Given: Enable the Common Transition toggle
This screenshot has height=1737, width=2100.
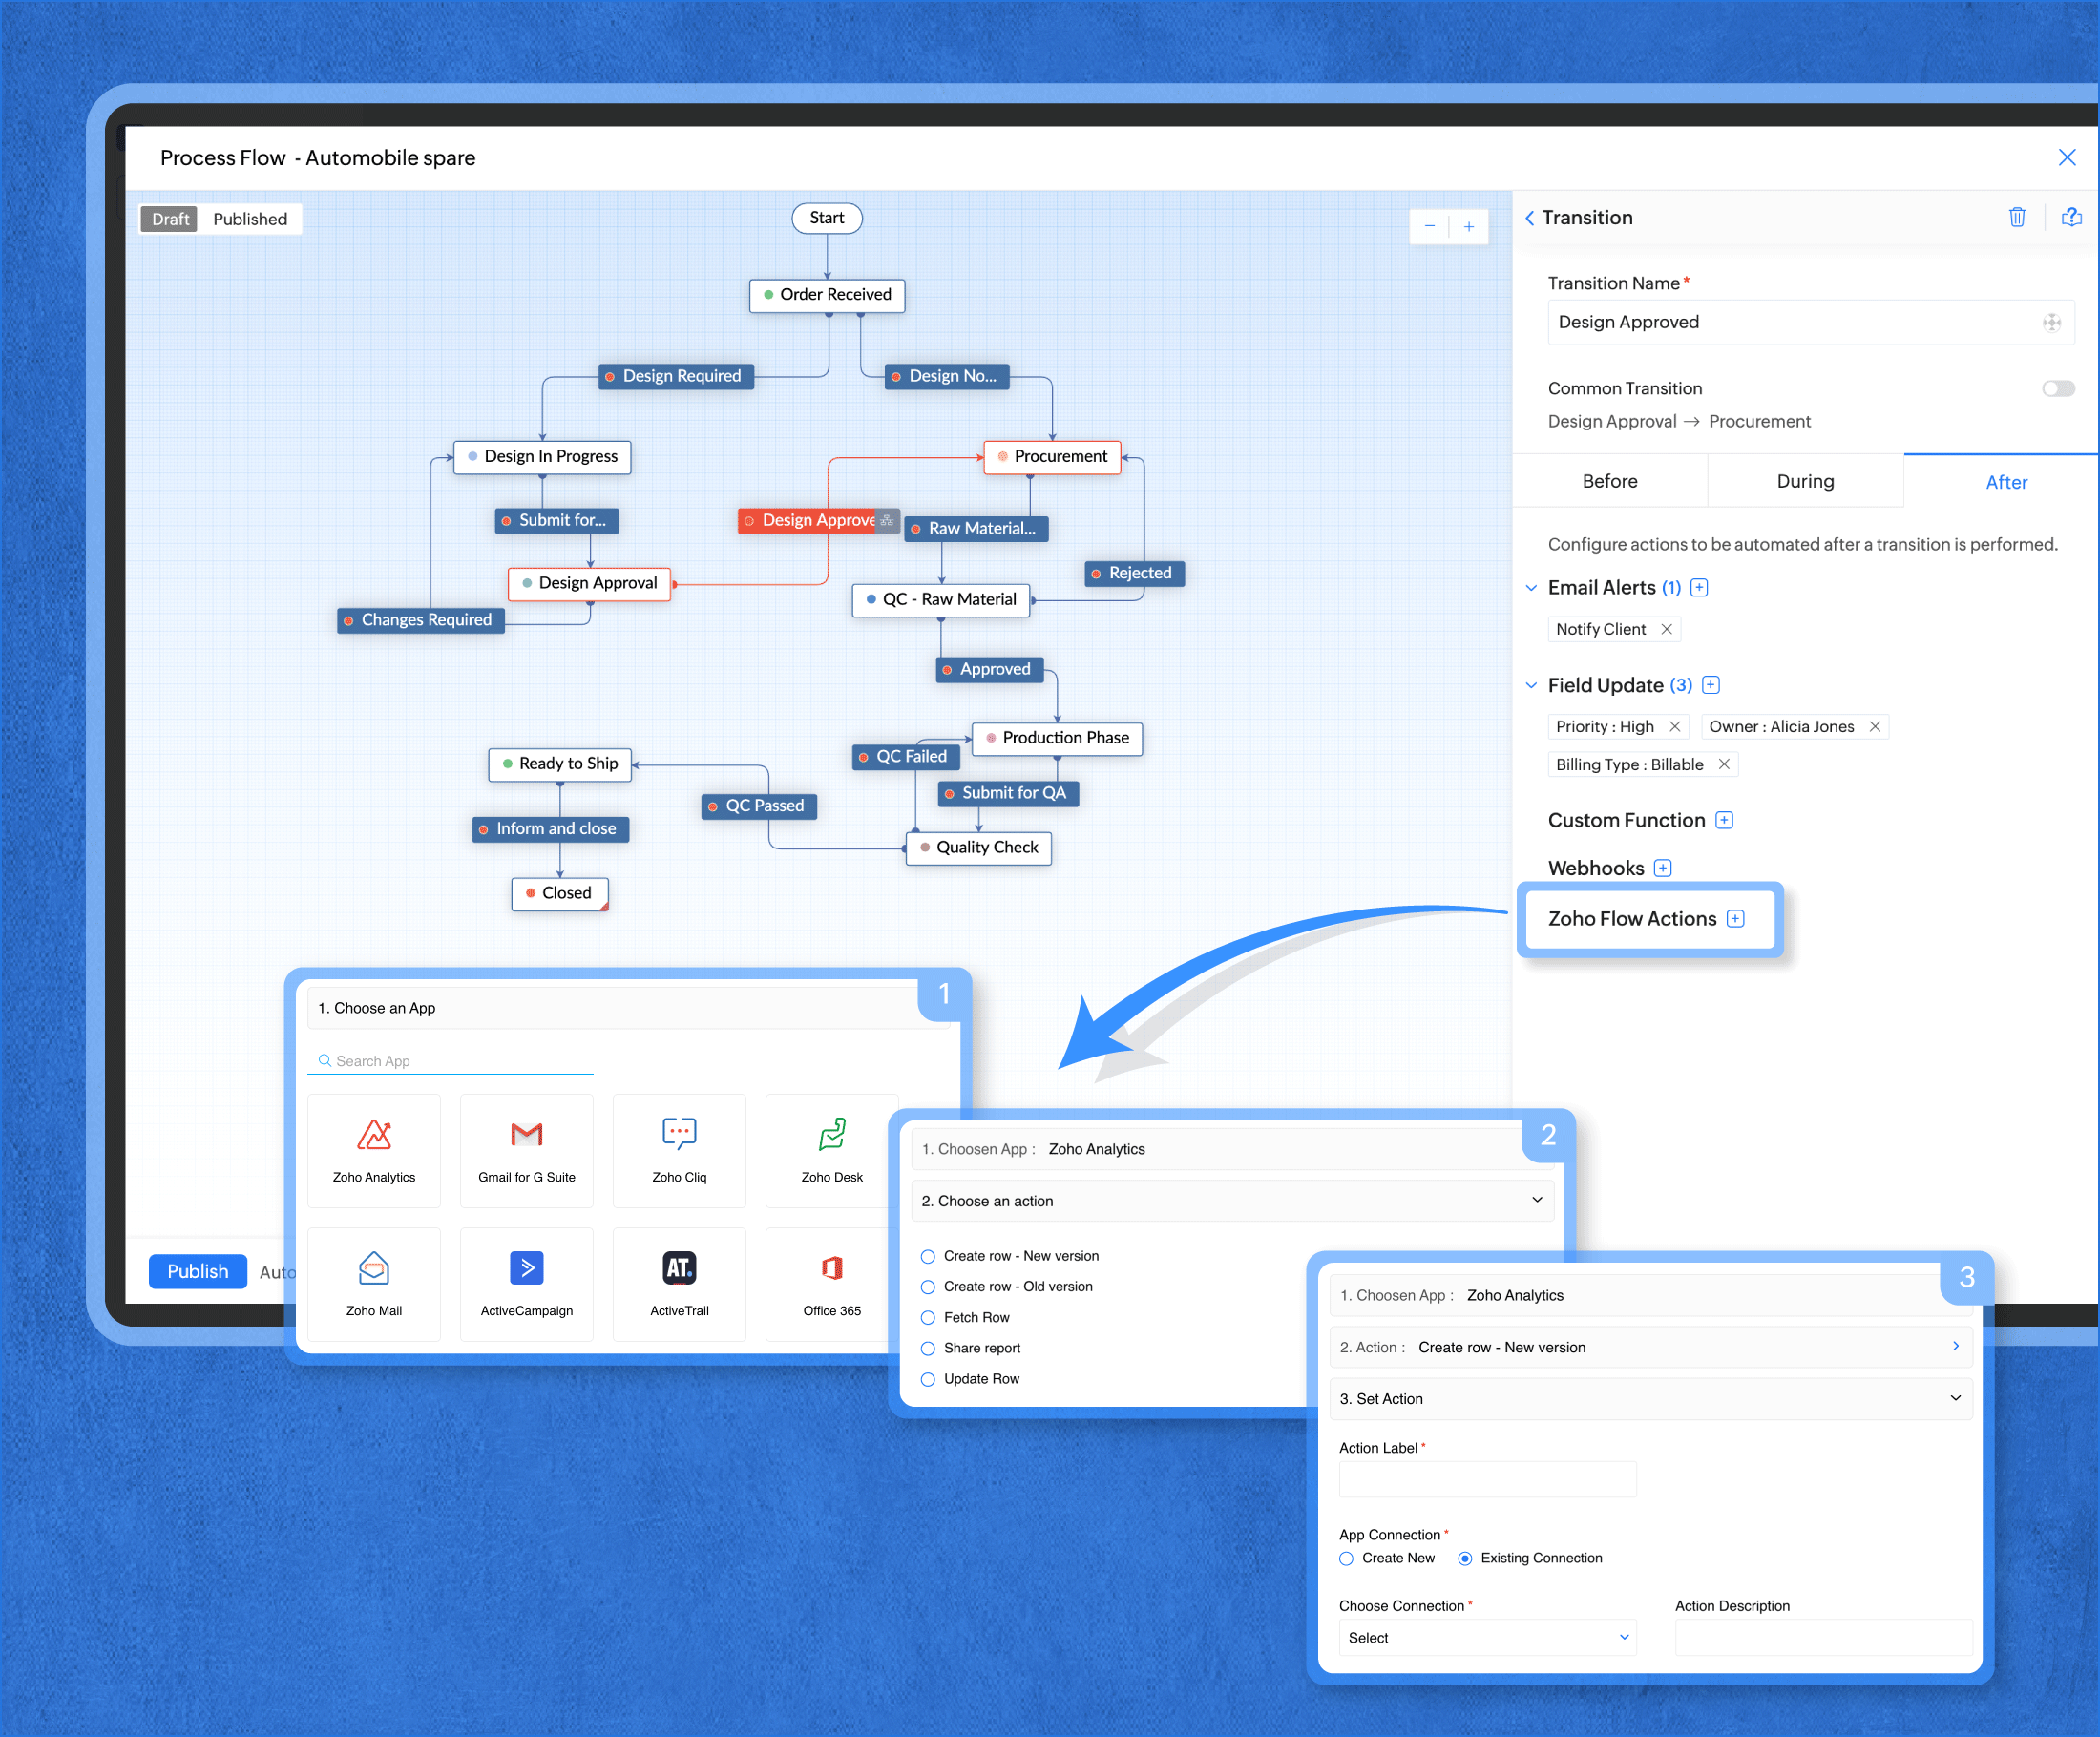Looking at the screenshot, I should (2057, 388).
